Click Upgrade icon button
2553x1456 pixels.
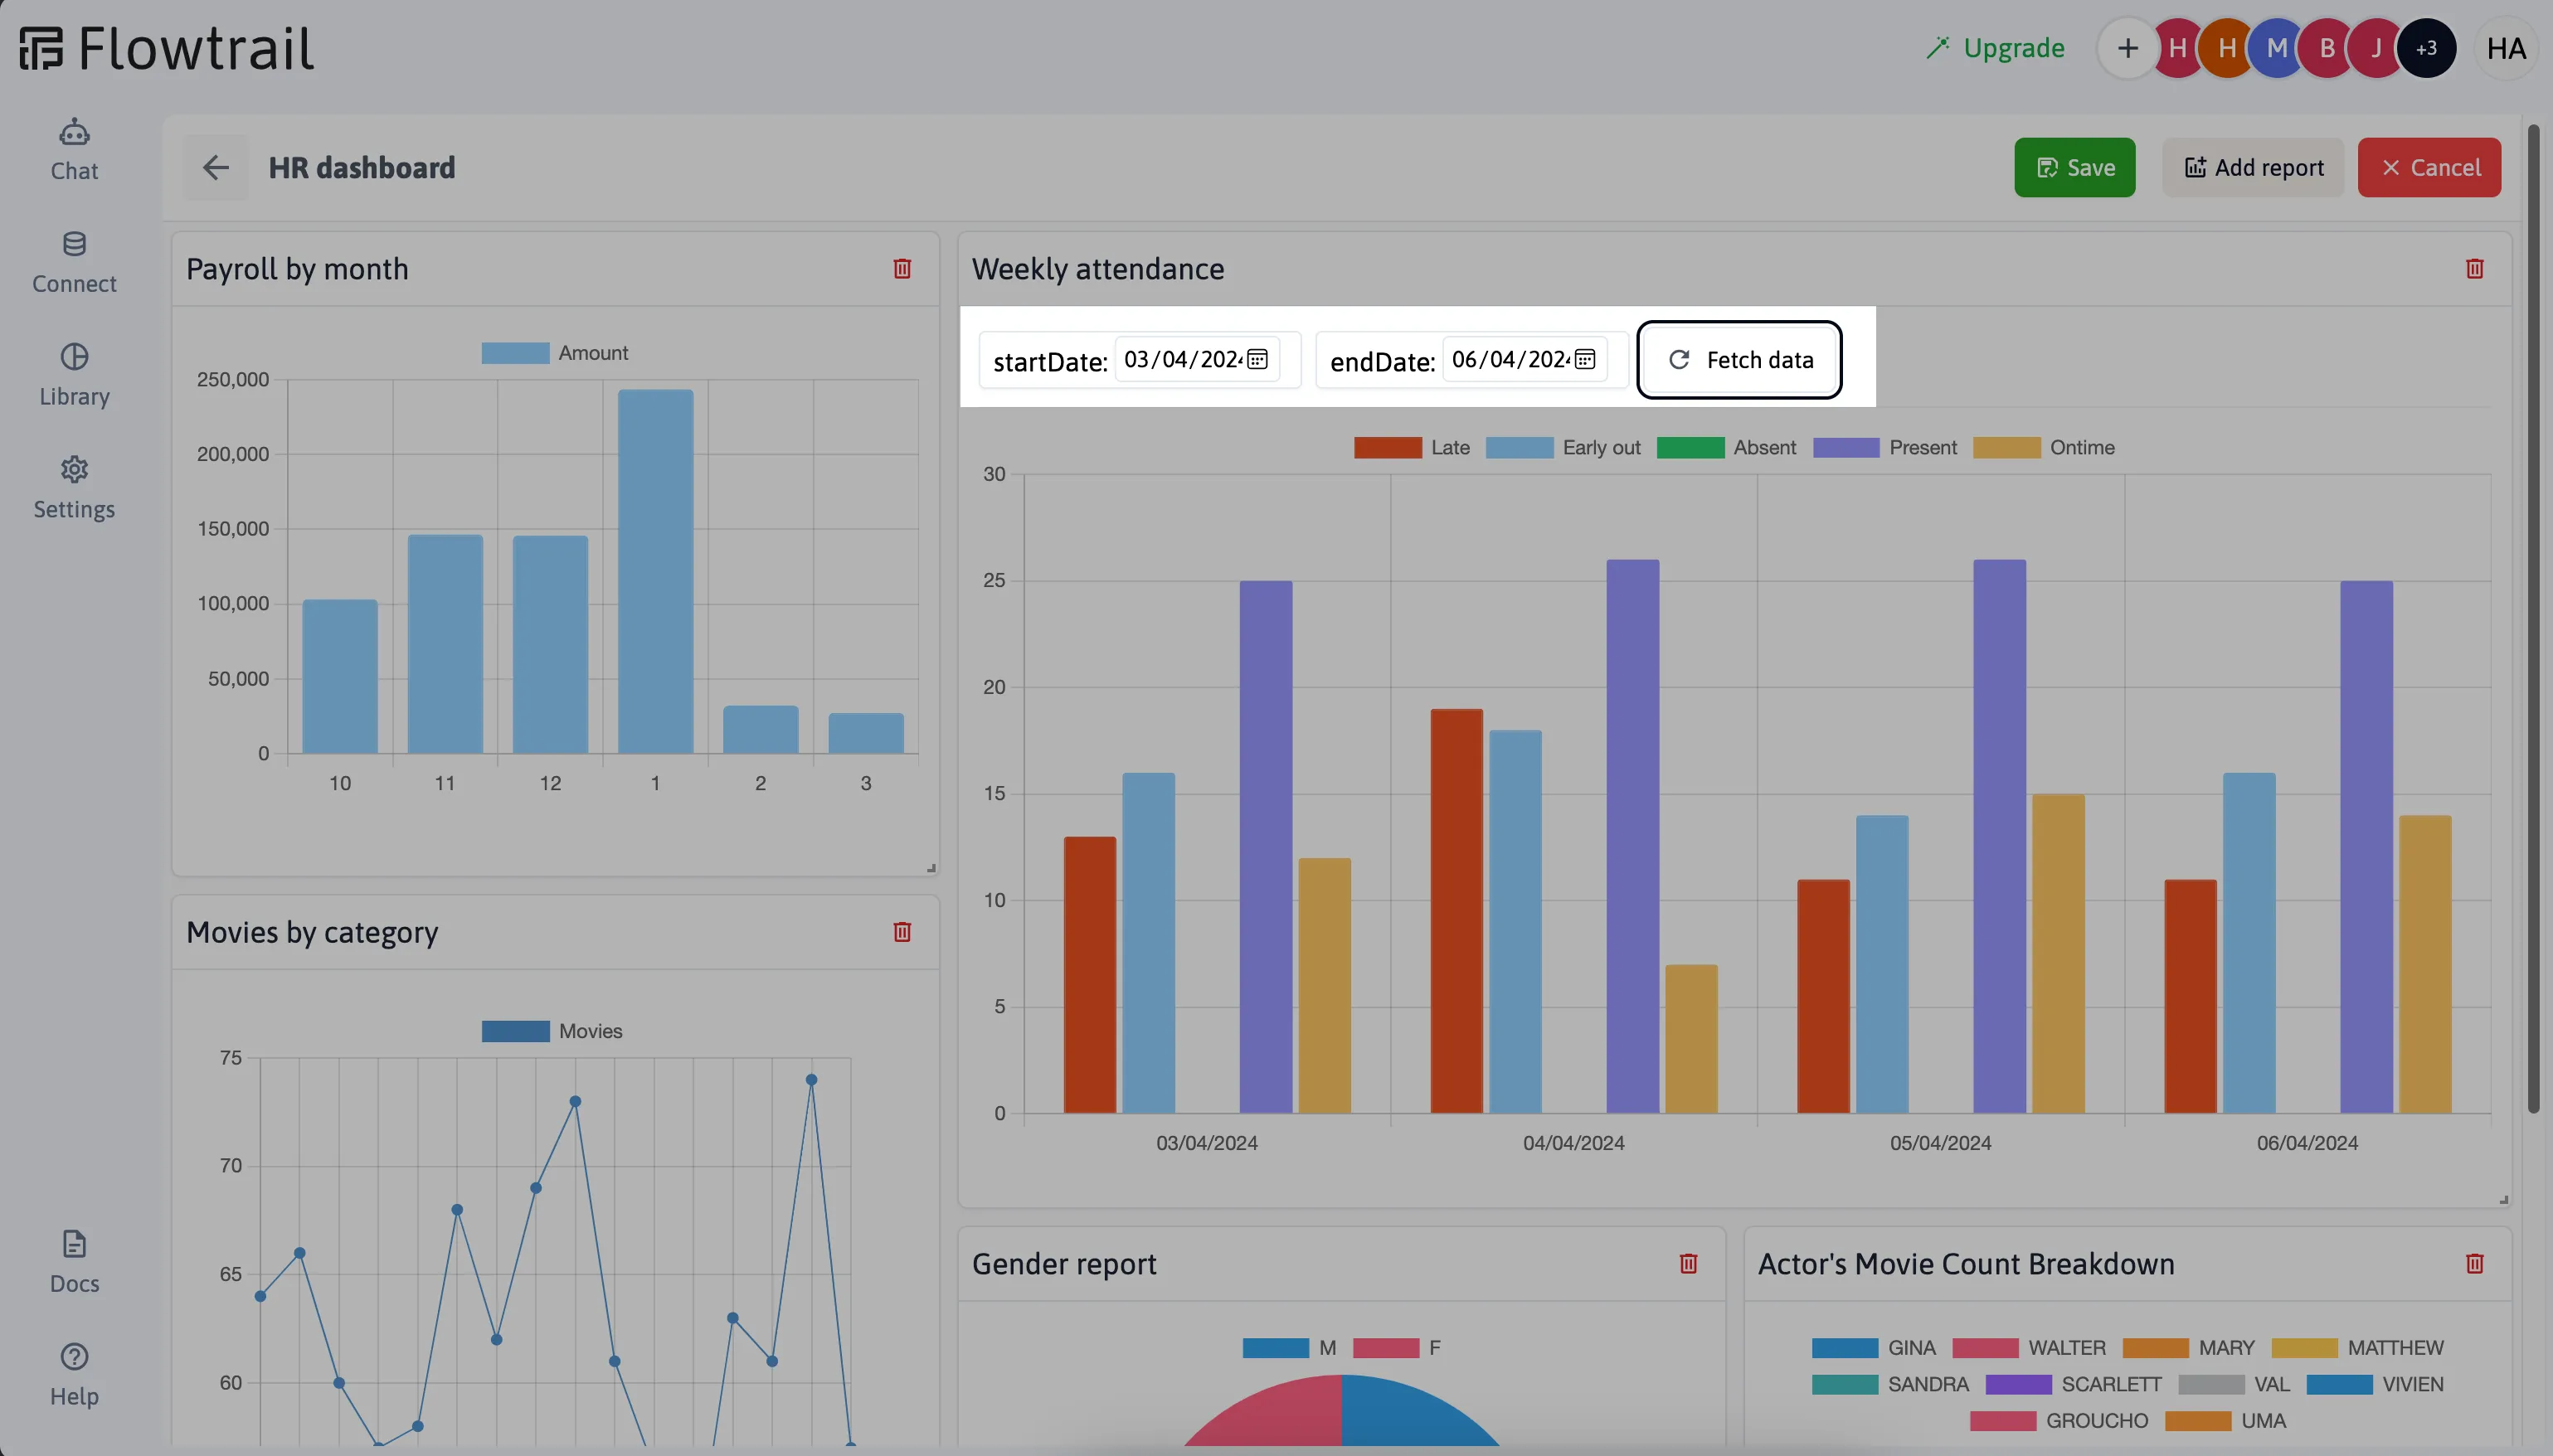point(1936,47)
